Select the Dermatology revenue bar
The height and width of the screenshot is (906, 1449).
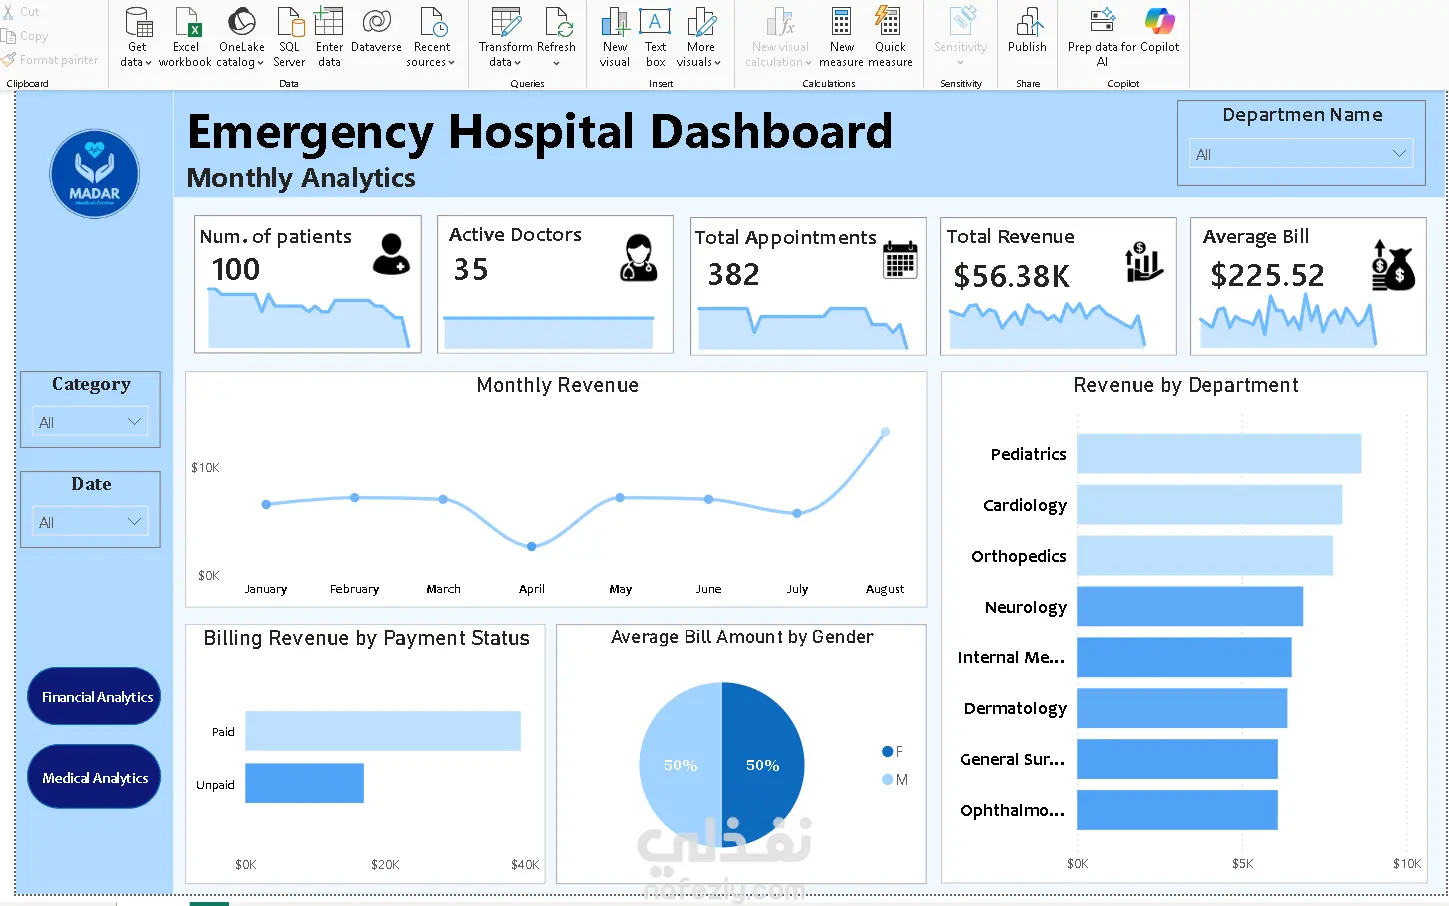tap(1182, 708)
